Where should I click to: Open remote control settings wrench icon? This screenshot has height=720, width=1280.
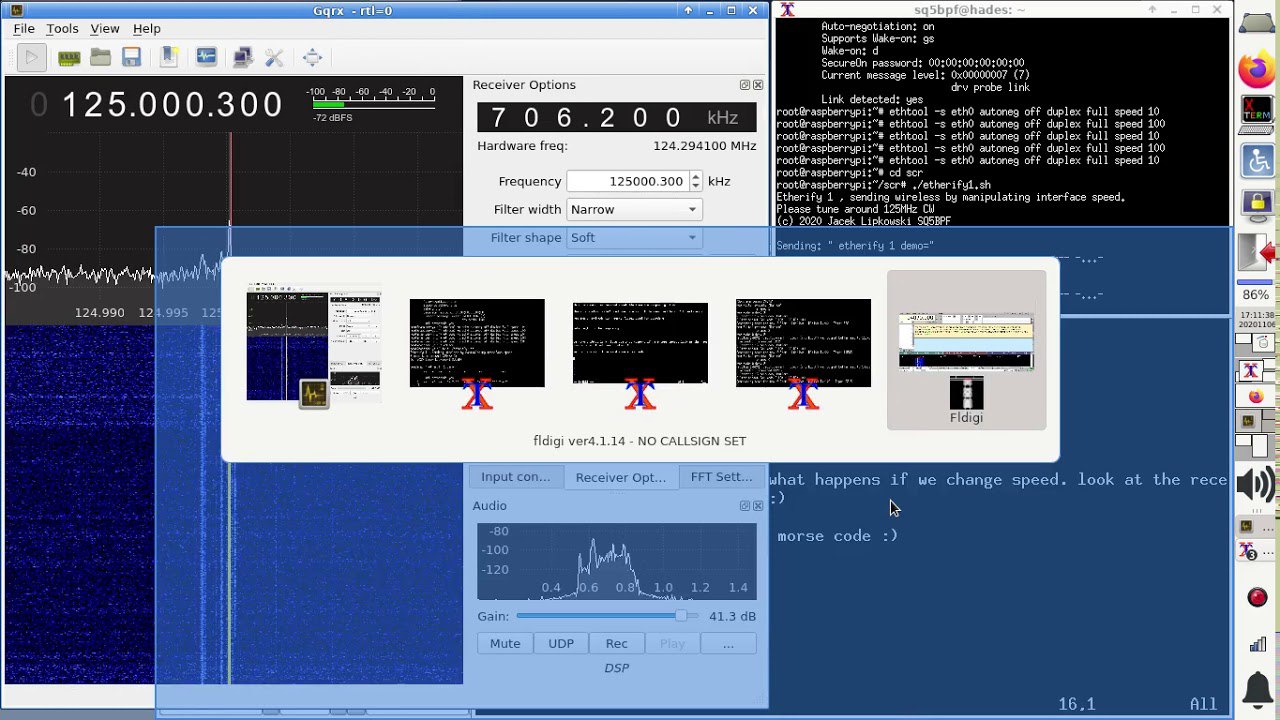click(274, 57)
